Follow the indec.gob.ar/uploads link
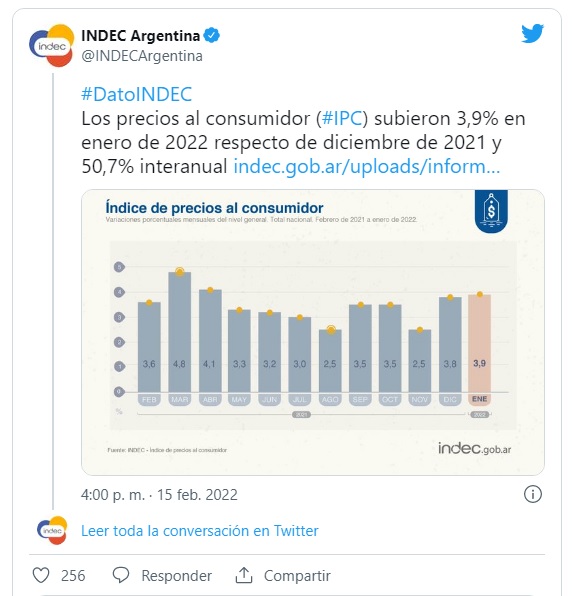 [x=366, y=166]
